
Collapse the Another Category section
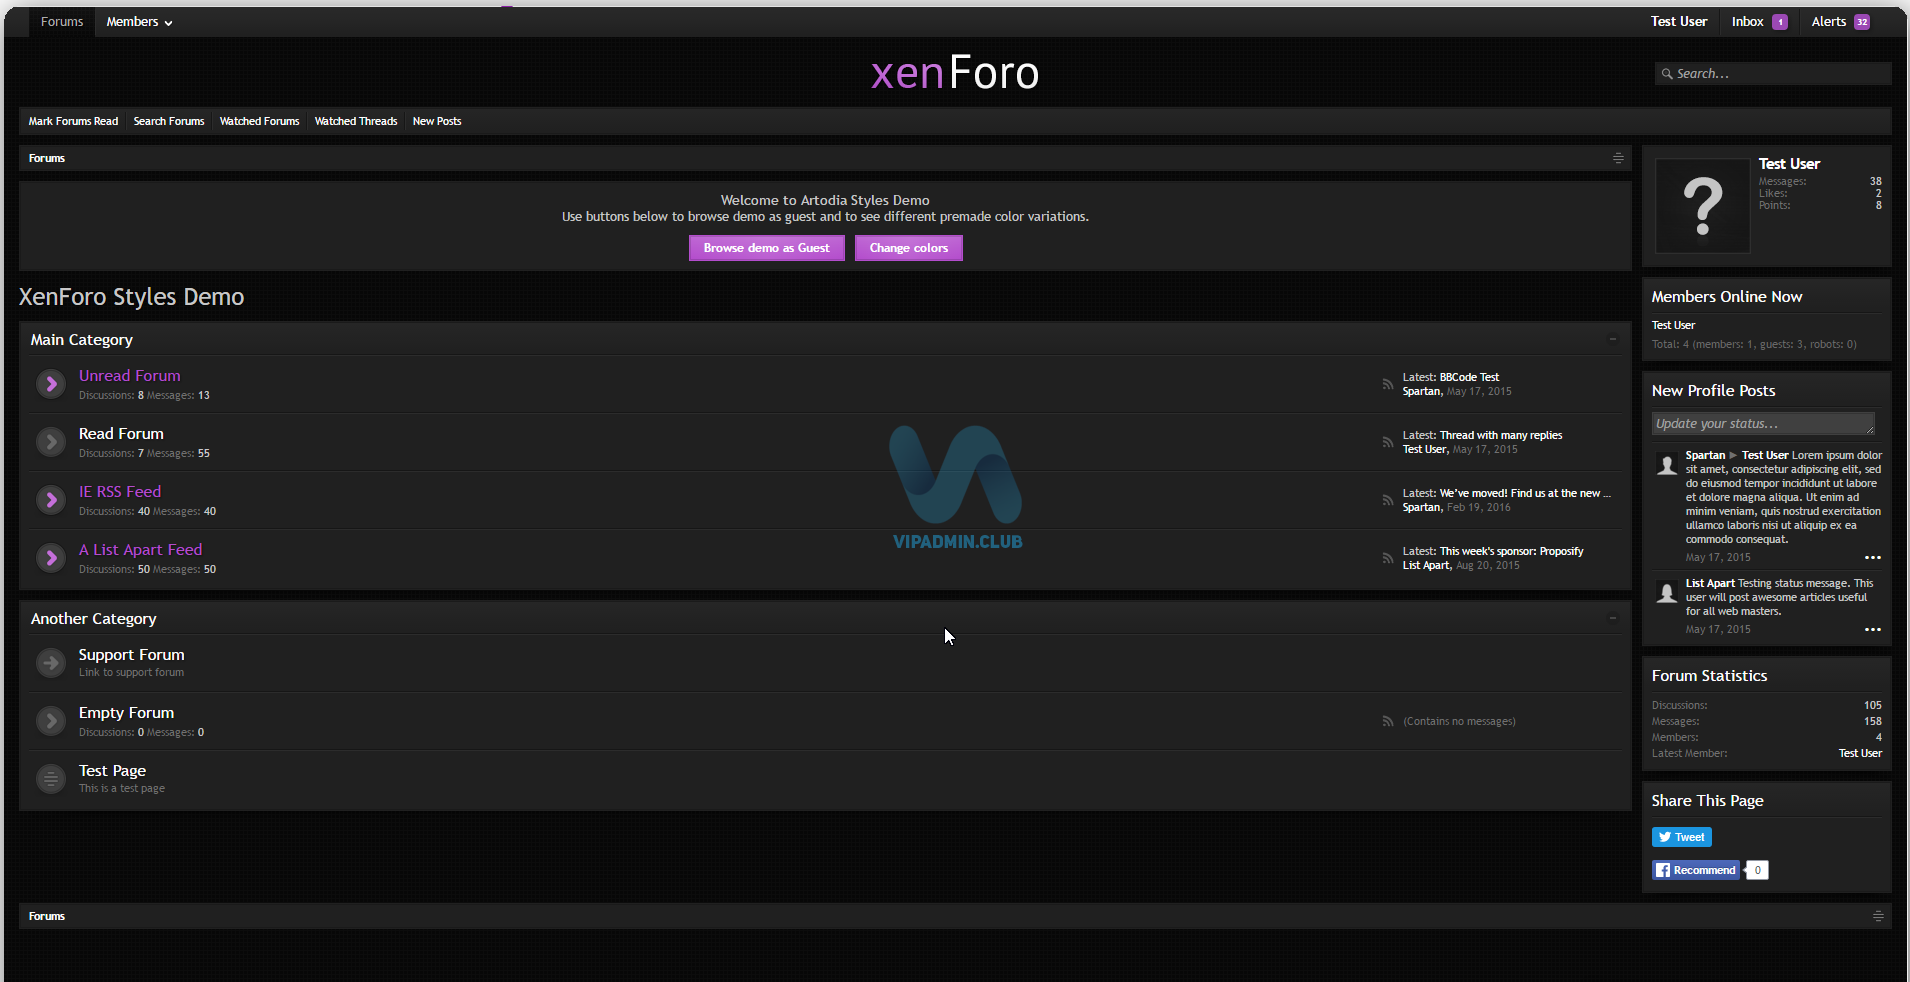1613,619
